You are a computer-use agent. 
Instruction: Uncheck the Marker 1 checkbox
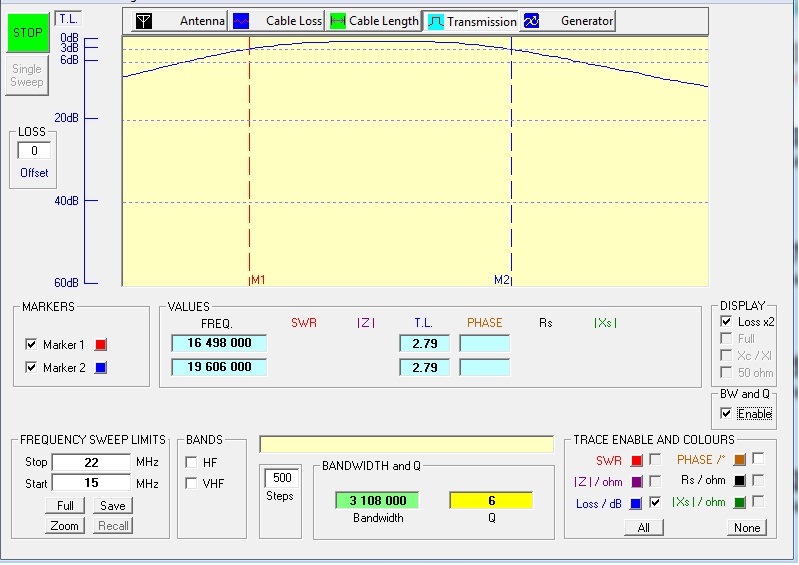click(31, 345)
